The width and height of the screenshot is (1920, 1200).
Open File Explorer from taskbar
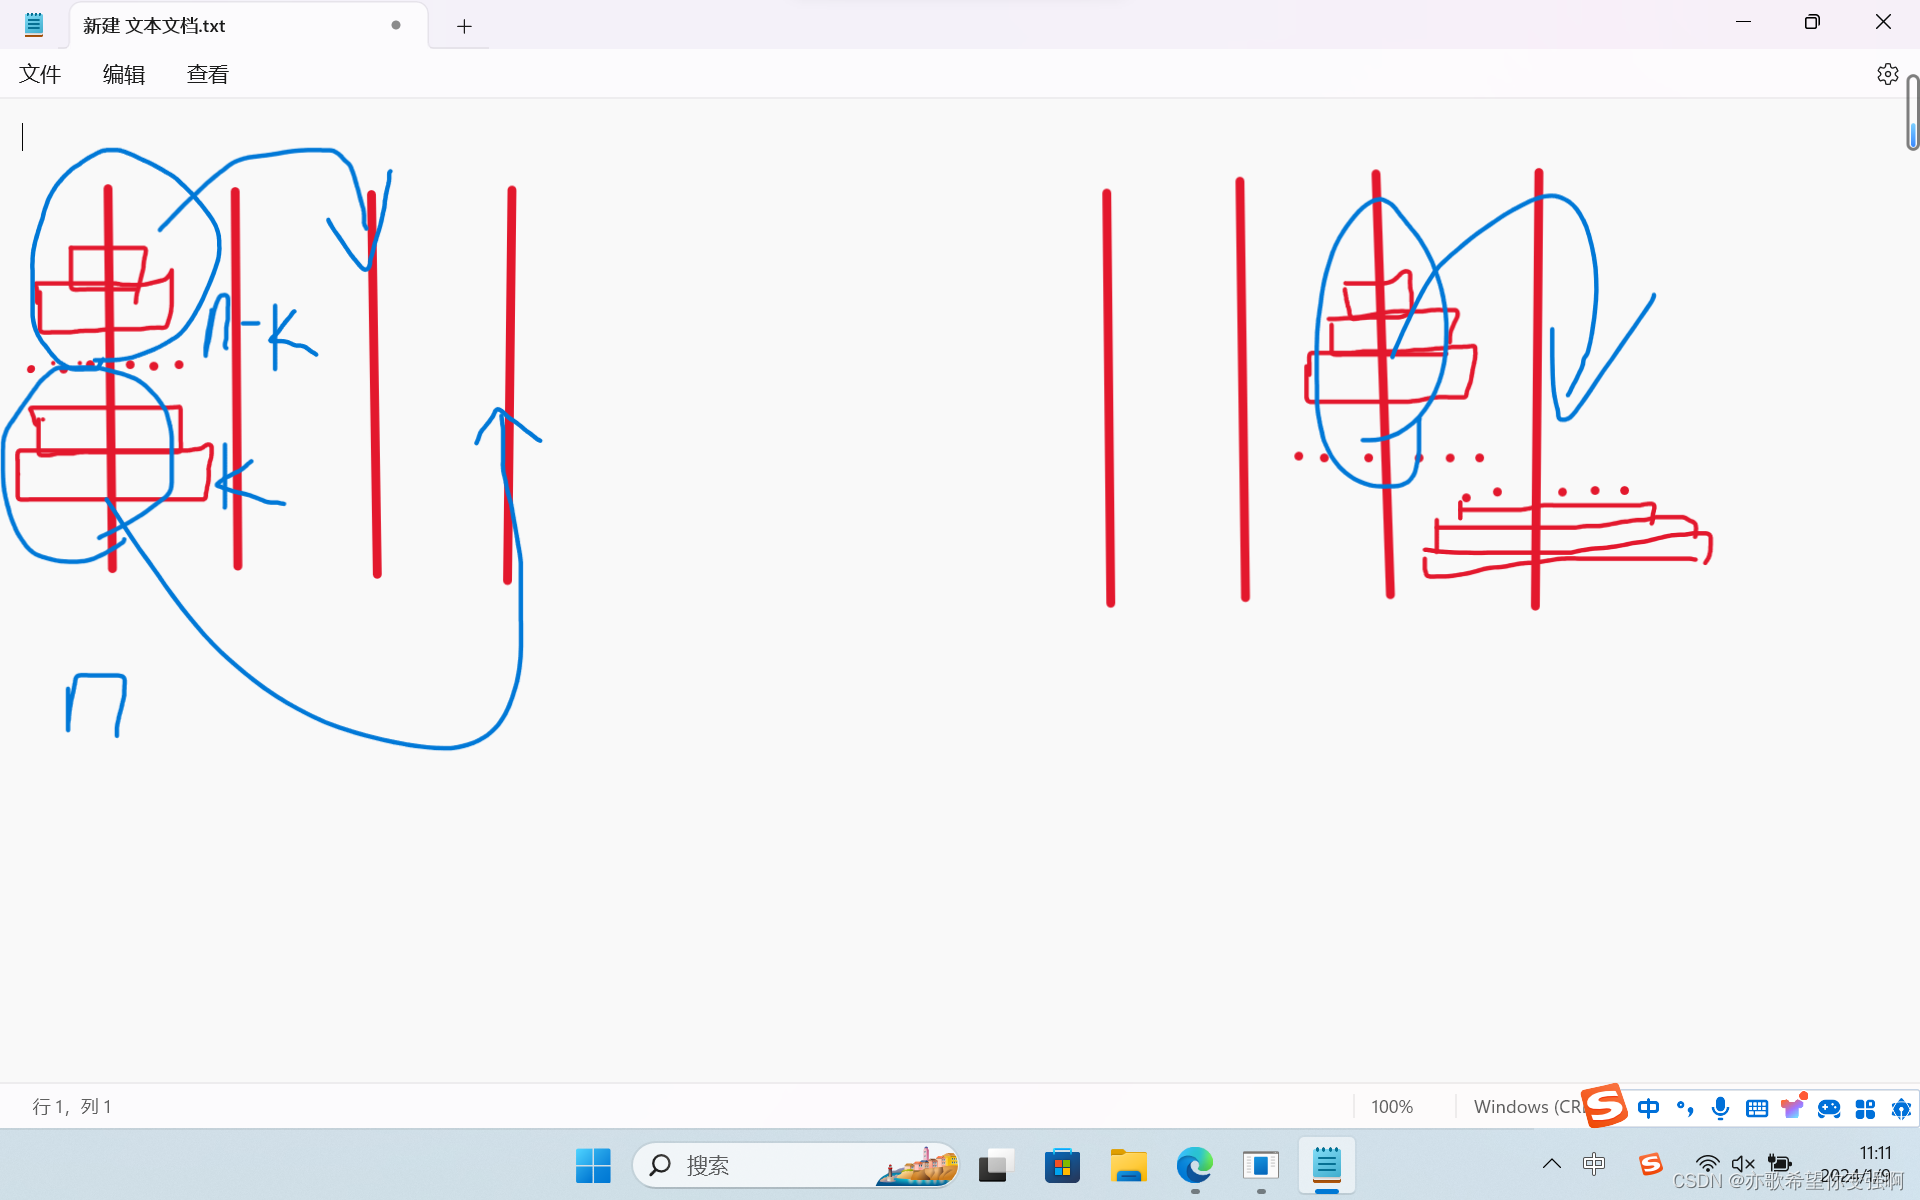1128,1166
